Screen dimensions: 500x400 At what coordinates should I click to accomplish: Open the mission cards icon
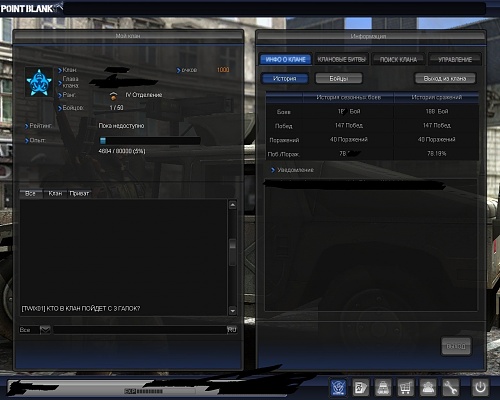361,387
